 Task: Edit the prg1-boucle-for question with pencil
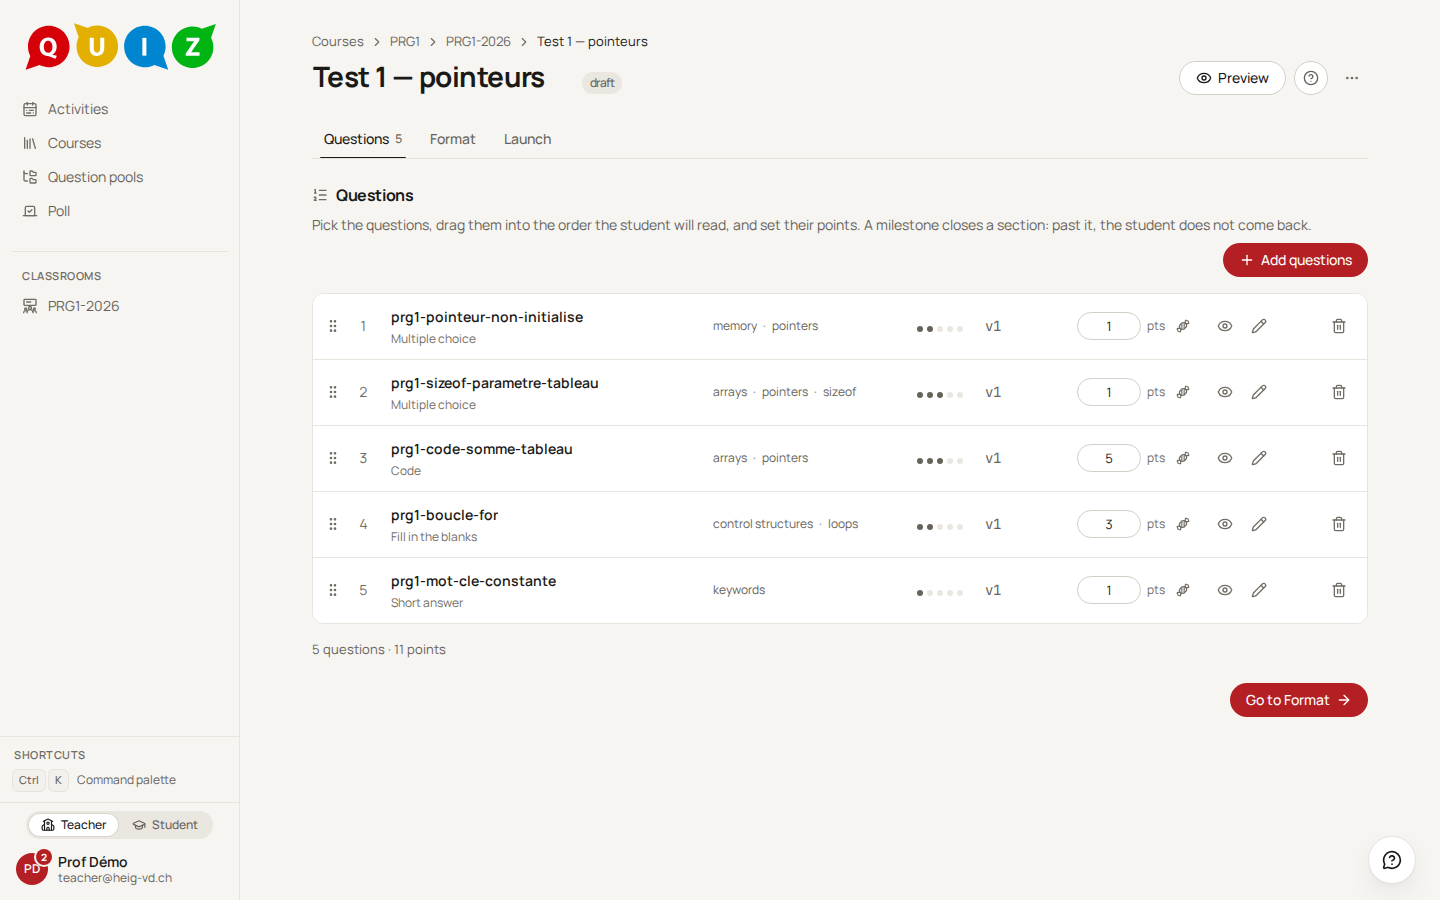[x=1259, y=524]
